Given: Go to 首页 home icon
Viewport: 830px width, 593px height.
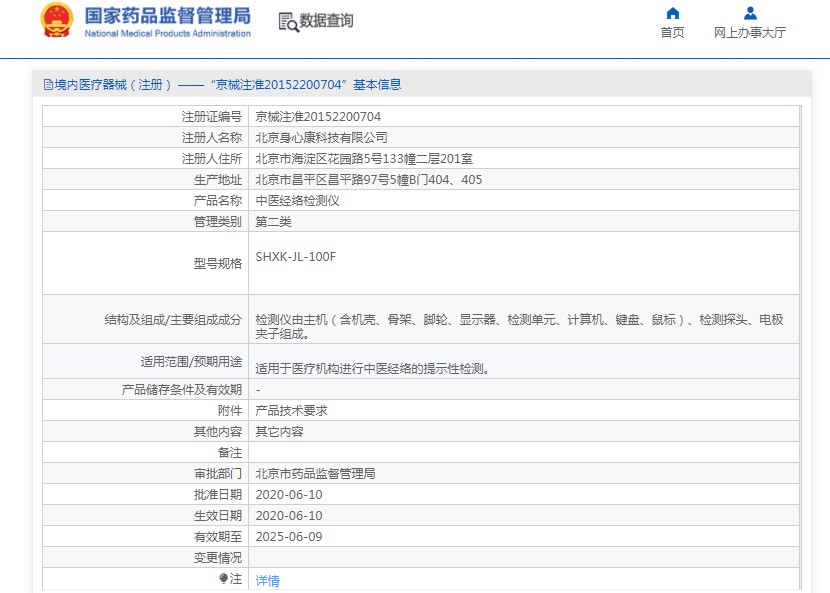Looking at the screenshot, I should click(x=672, y=13).
